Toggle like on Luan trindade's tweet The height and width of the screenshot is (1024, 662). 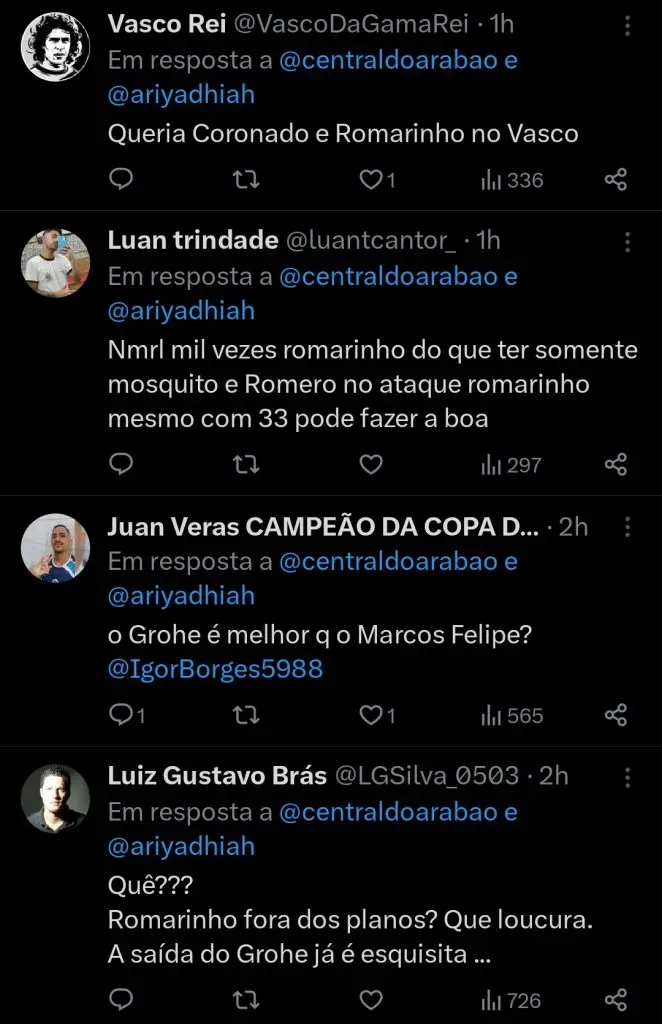point(369,464)
